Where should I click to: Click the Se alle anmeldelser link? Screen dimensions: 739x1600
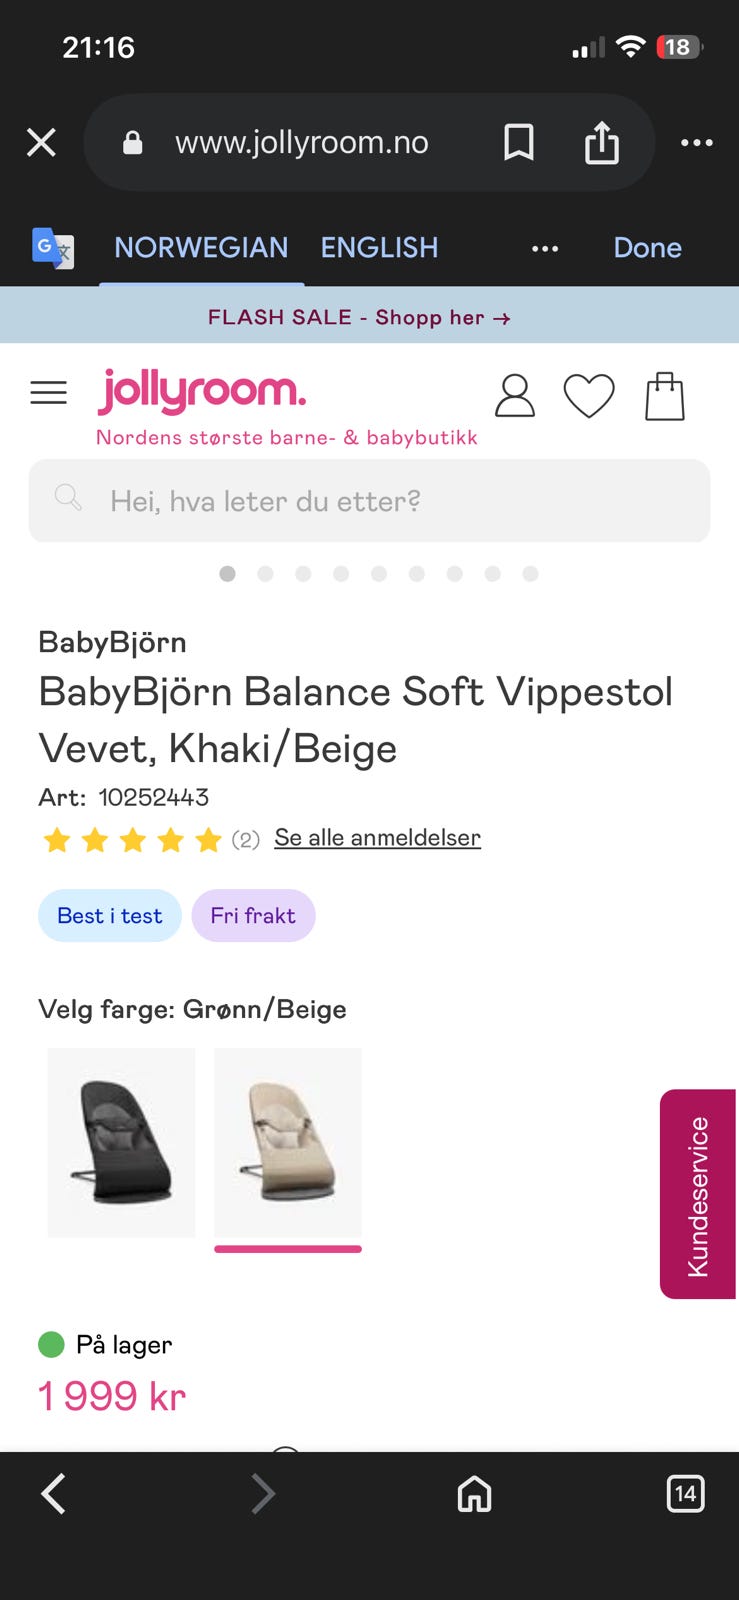click(x=377, y=838)
